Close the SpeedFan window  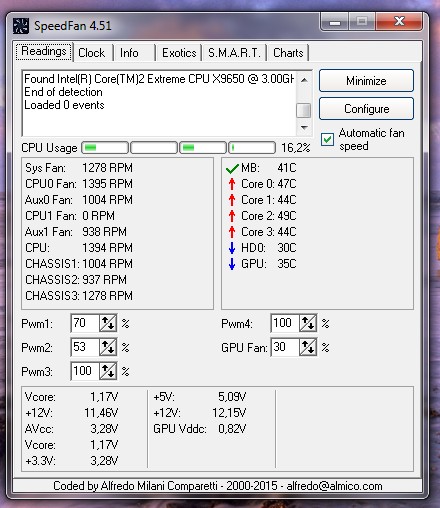(x=399, y=21)
